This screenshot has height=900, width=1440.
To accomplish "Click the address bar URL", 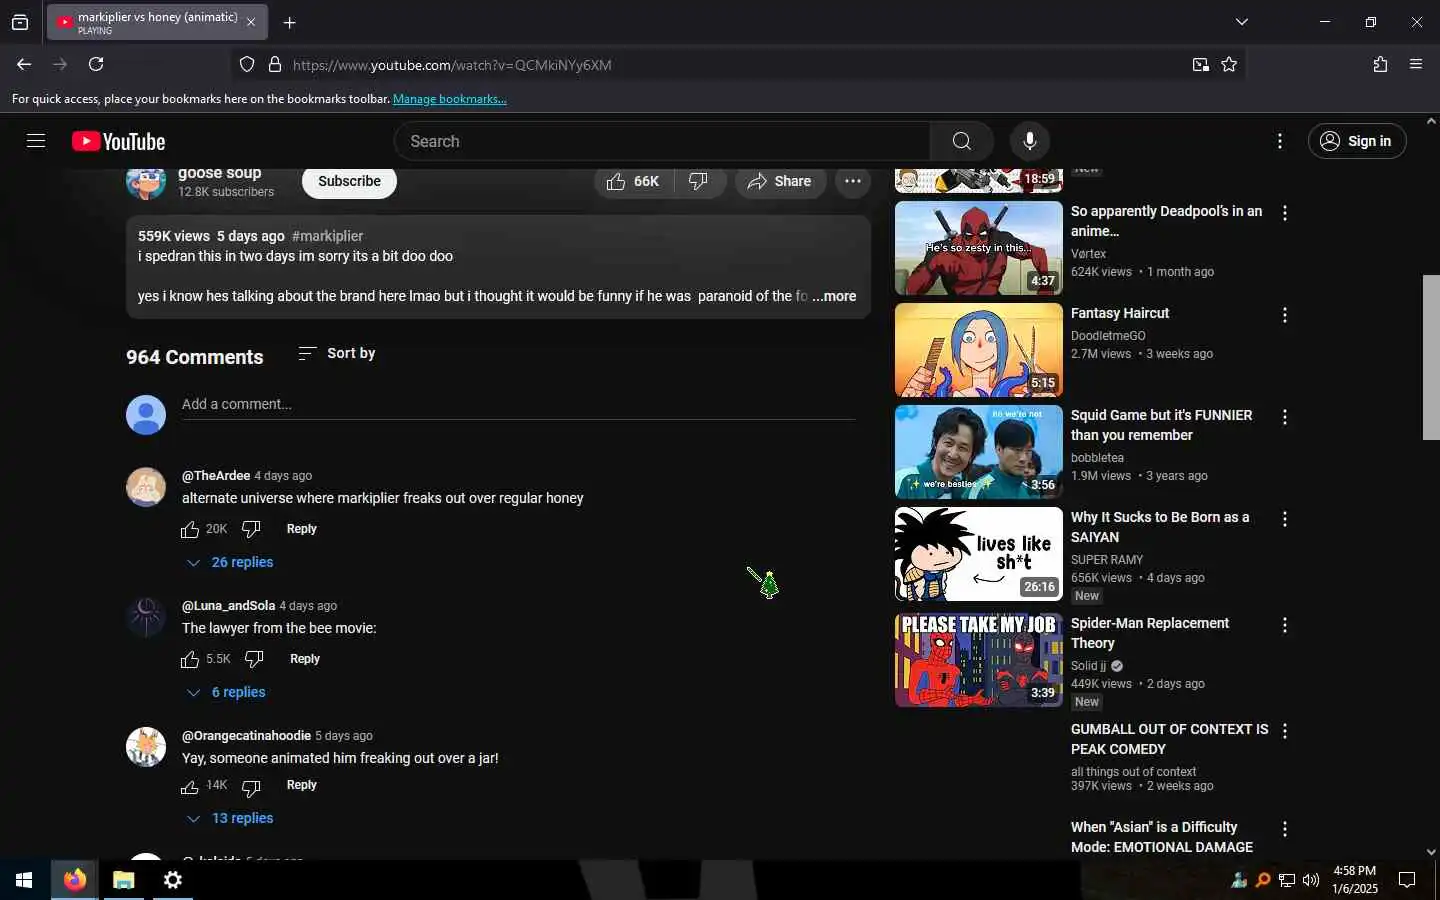I will (452, 65).
